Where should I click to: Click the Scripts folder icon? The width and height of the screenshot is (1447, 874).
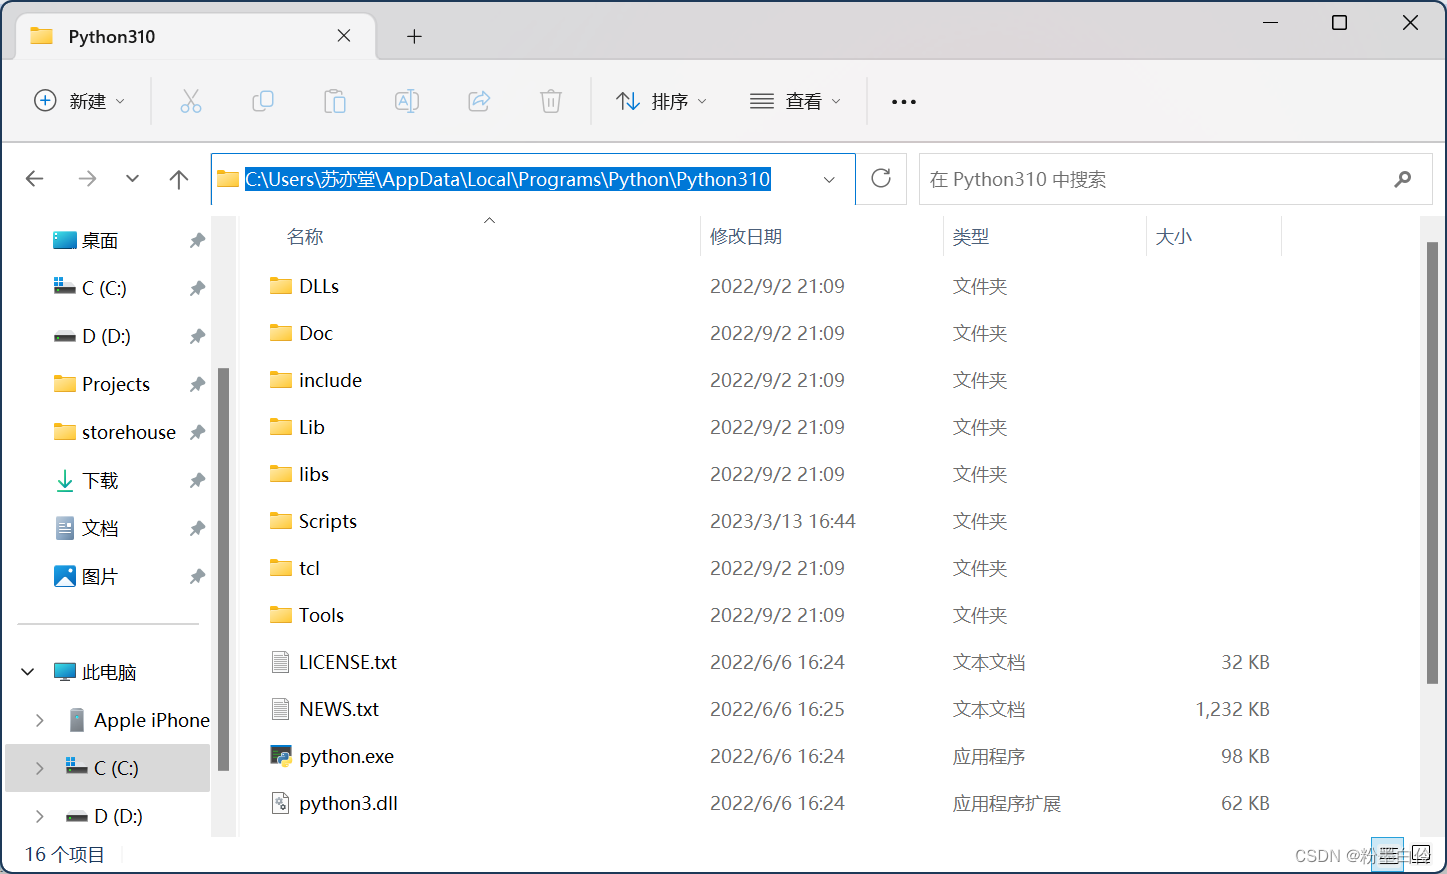coord(281,521)
